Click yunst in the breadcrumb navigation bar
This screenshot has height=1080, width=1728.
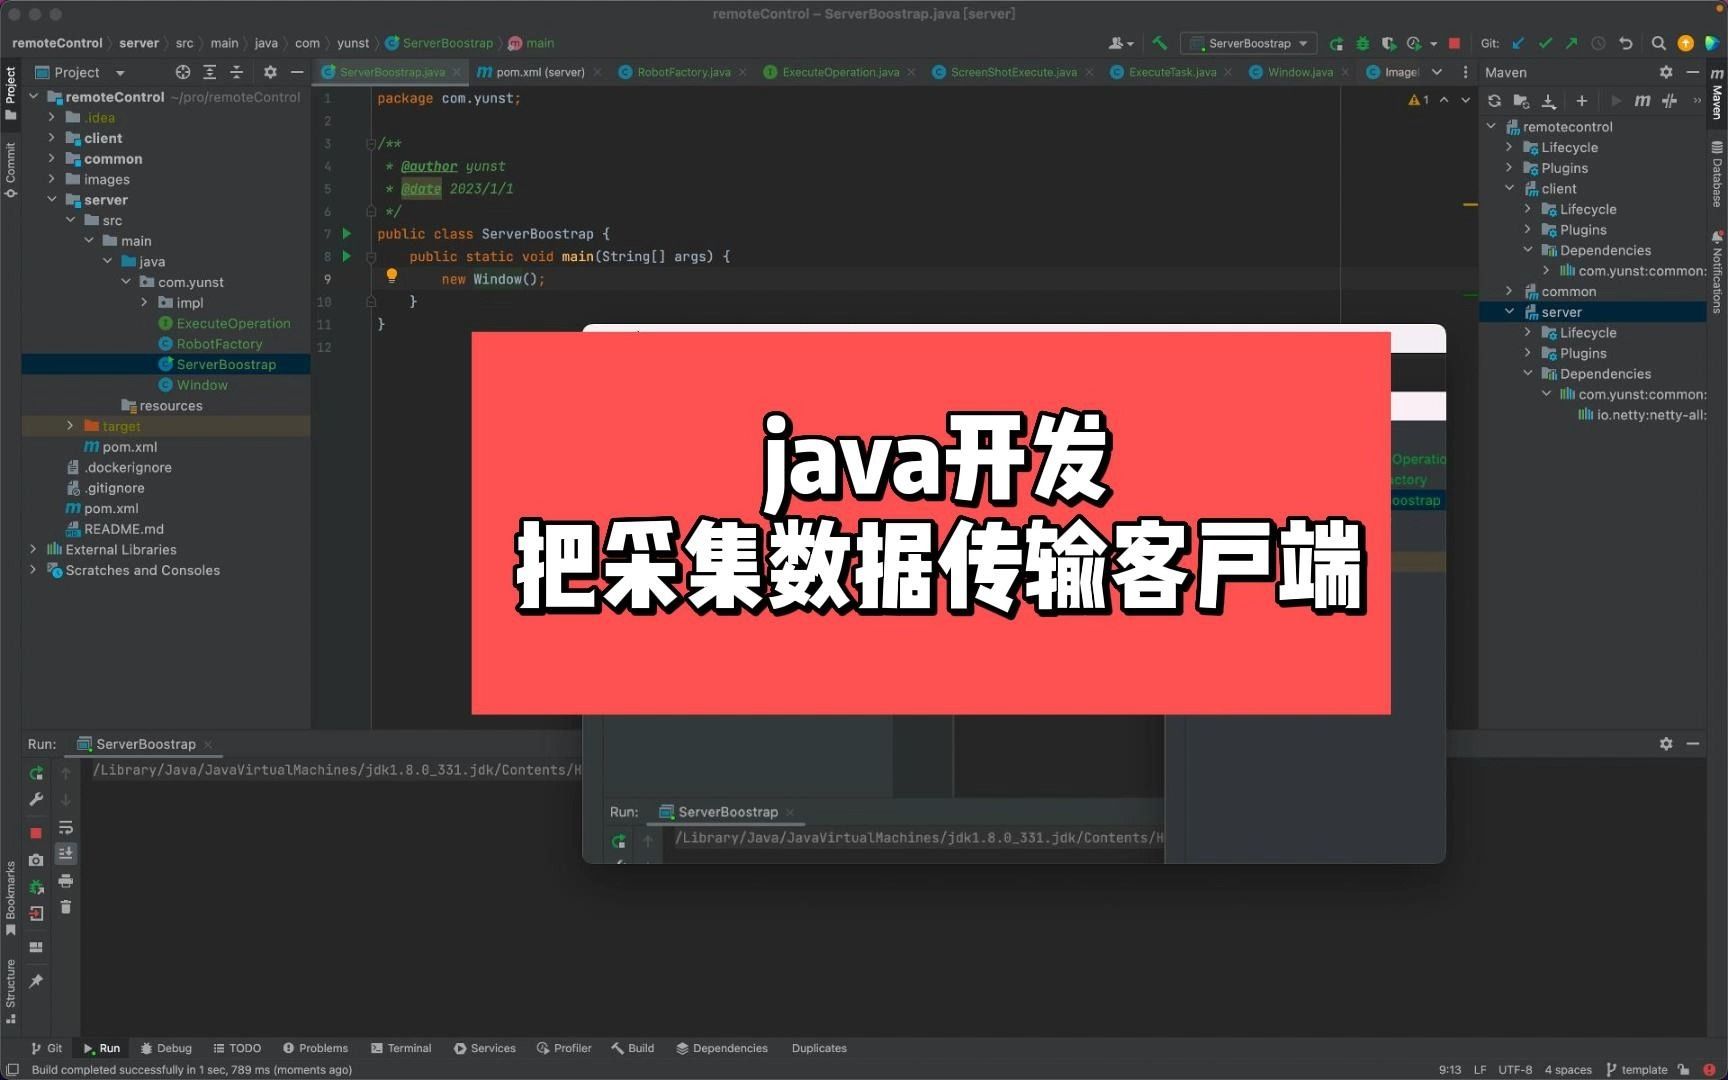point(353,43)
